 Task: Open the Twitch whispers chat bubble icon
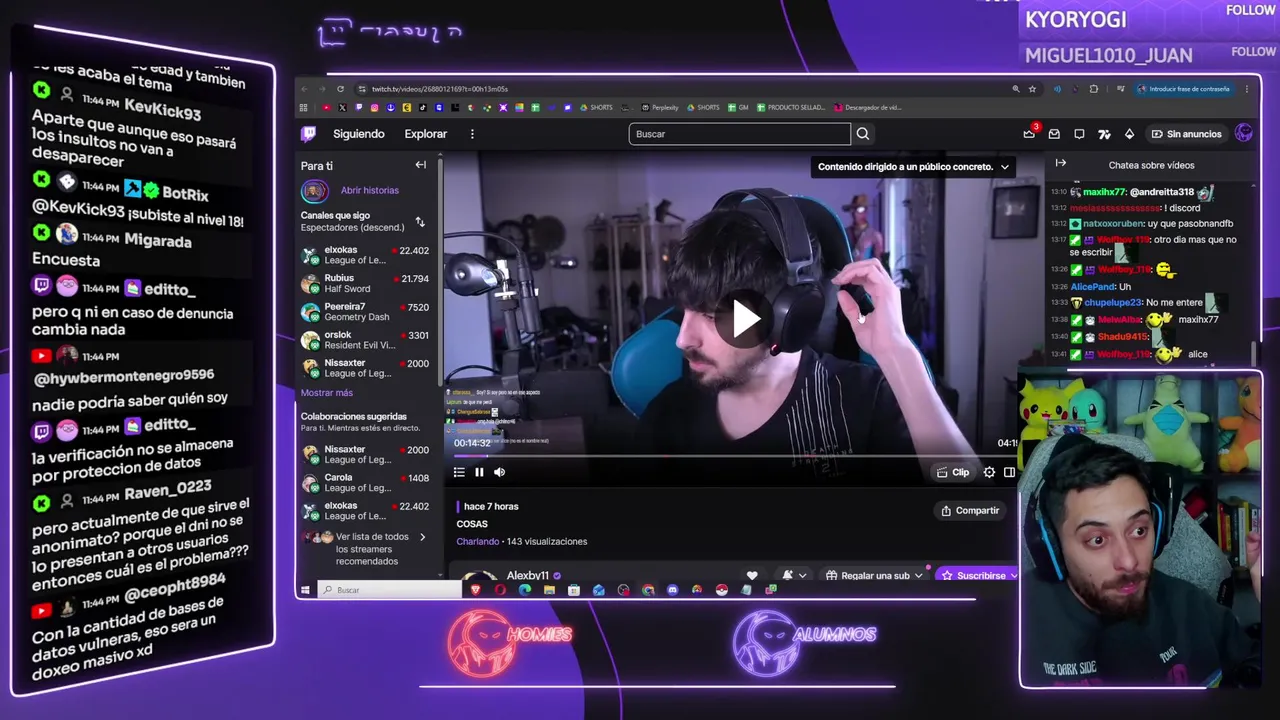[1079, 134]
